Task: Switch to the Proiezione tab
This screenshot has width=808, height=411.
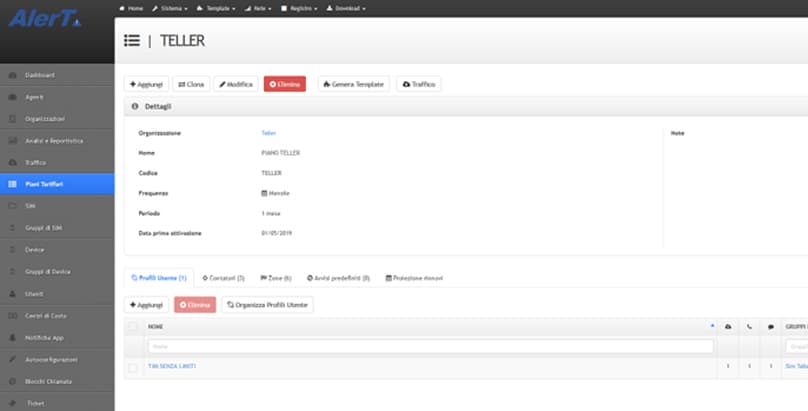Action: pyautogui.click(x=414, y=278)
